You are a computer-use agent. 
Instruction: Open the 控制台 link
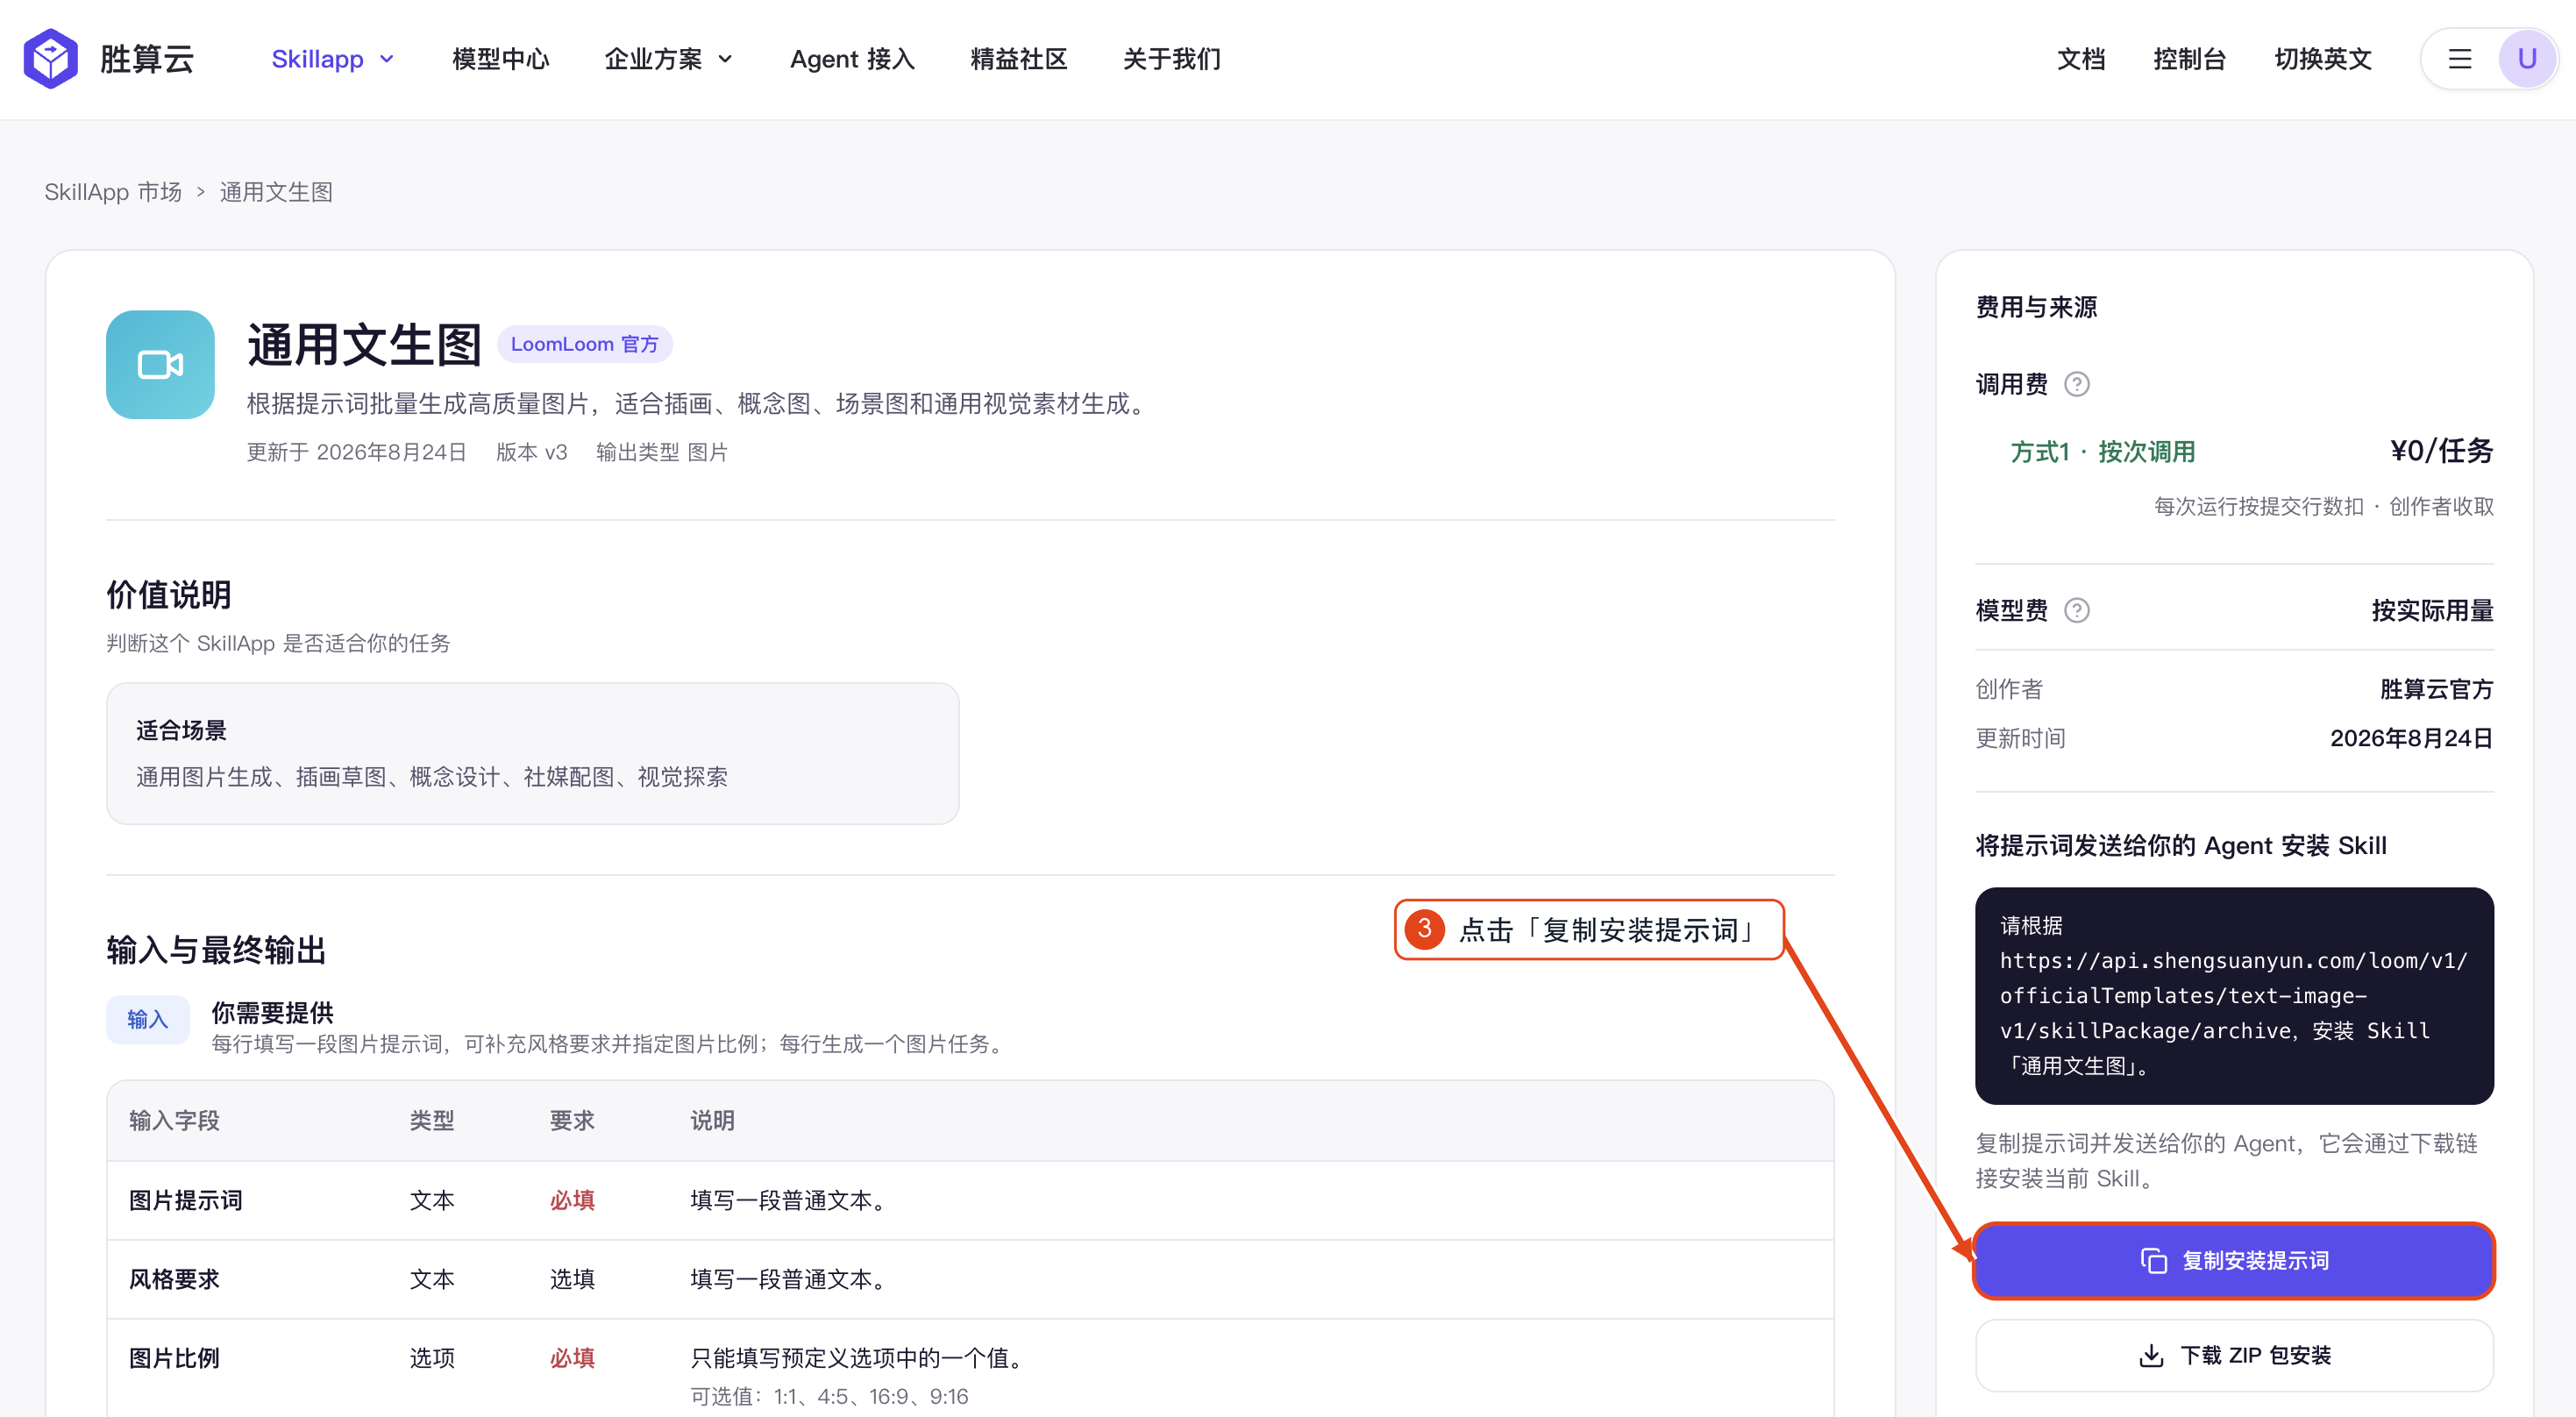(x=2189, y=59)
